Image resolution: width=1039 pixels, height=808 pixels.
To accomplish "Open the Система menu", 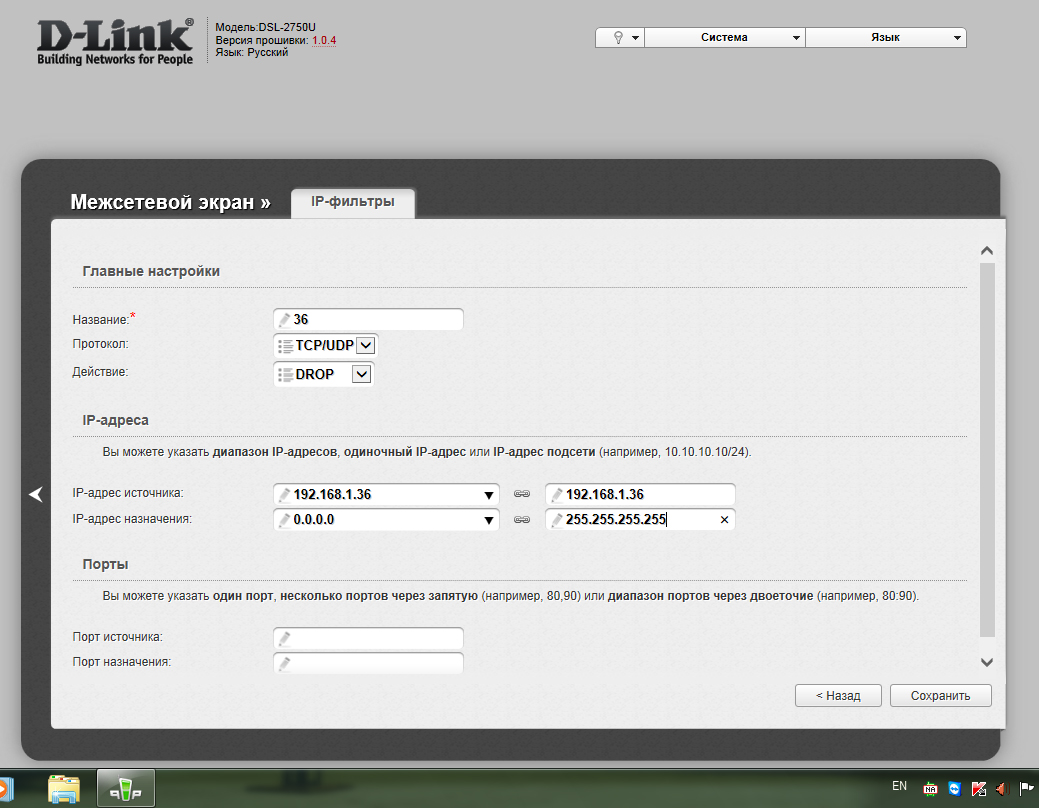I will (x=724, y=37).
